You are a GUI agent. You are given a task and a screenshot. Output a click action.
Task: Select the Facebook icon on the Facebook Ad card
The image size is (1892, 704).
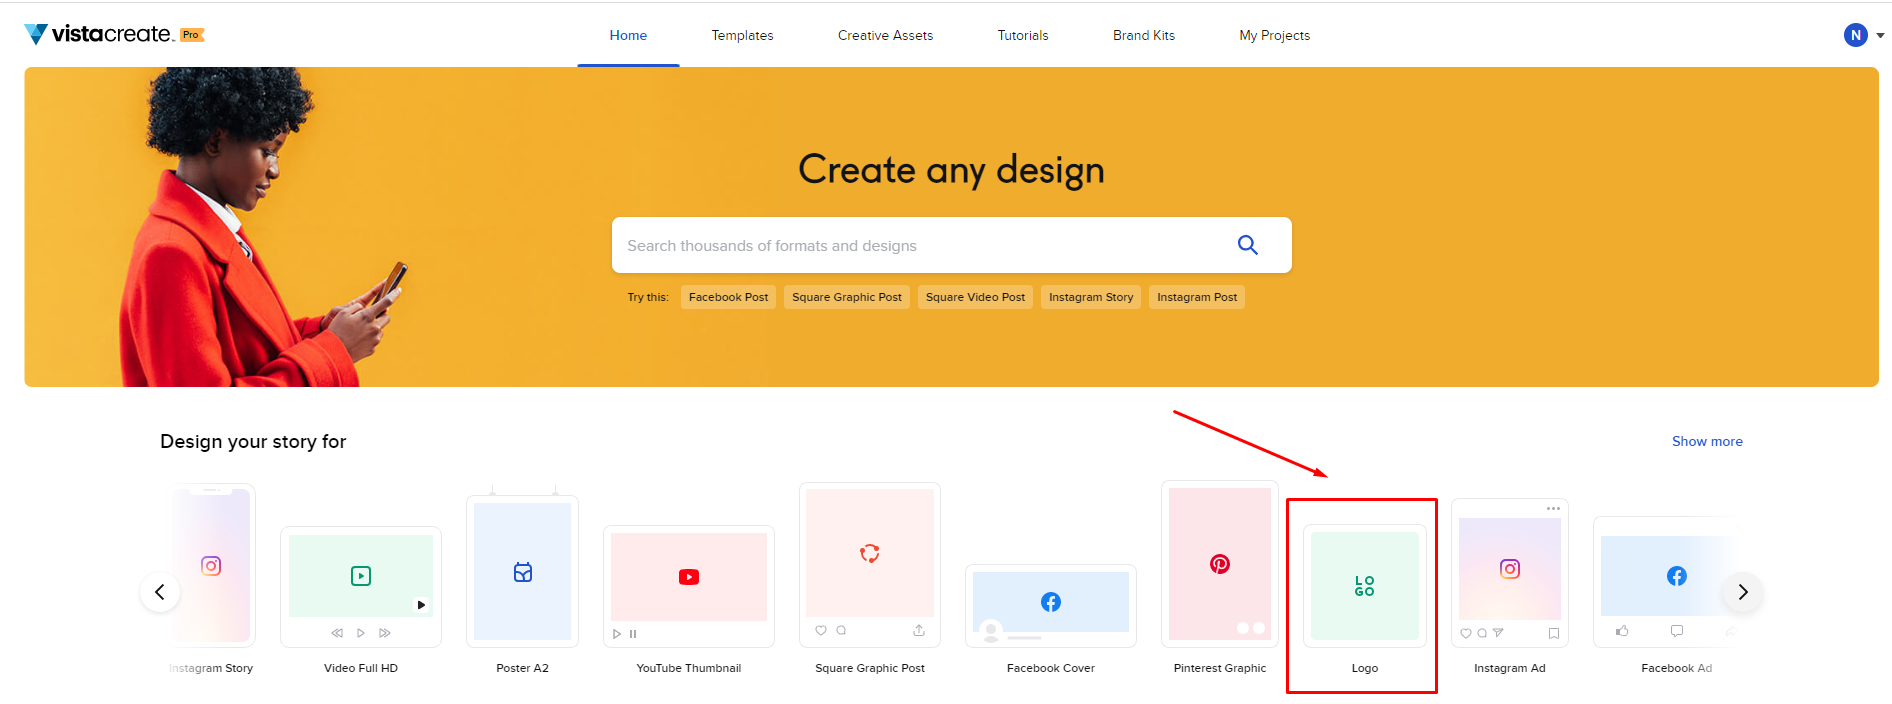pos(1677,576)
